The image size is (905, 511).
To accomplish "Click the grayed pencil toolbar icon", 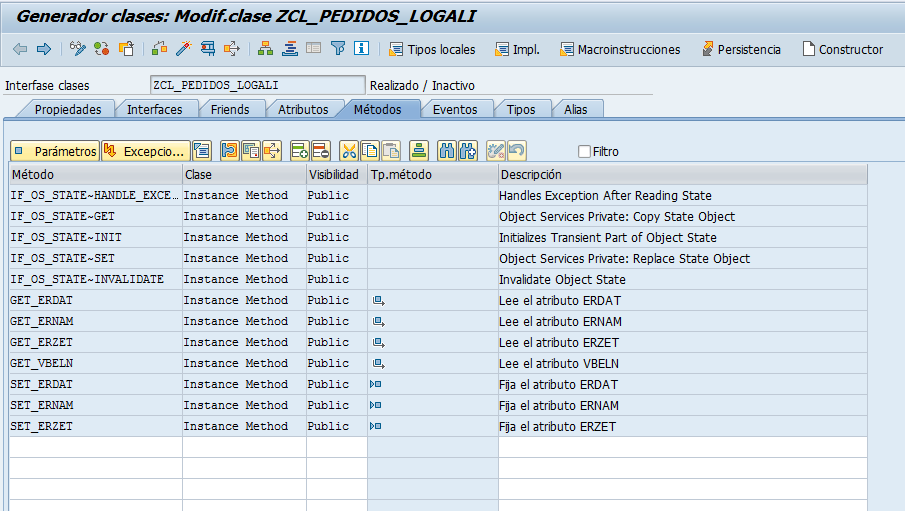I will click(x=496, y=151).
